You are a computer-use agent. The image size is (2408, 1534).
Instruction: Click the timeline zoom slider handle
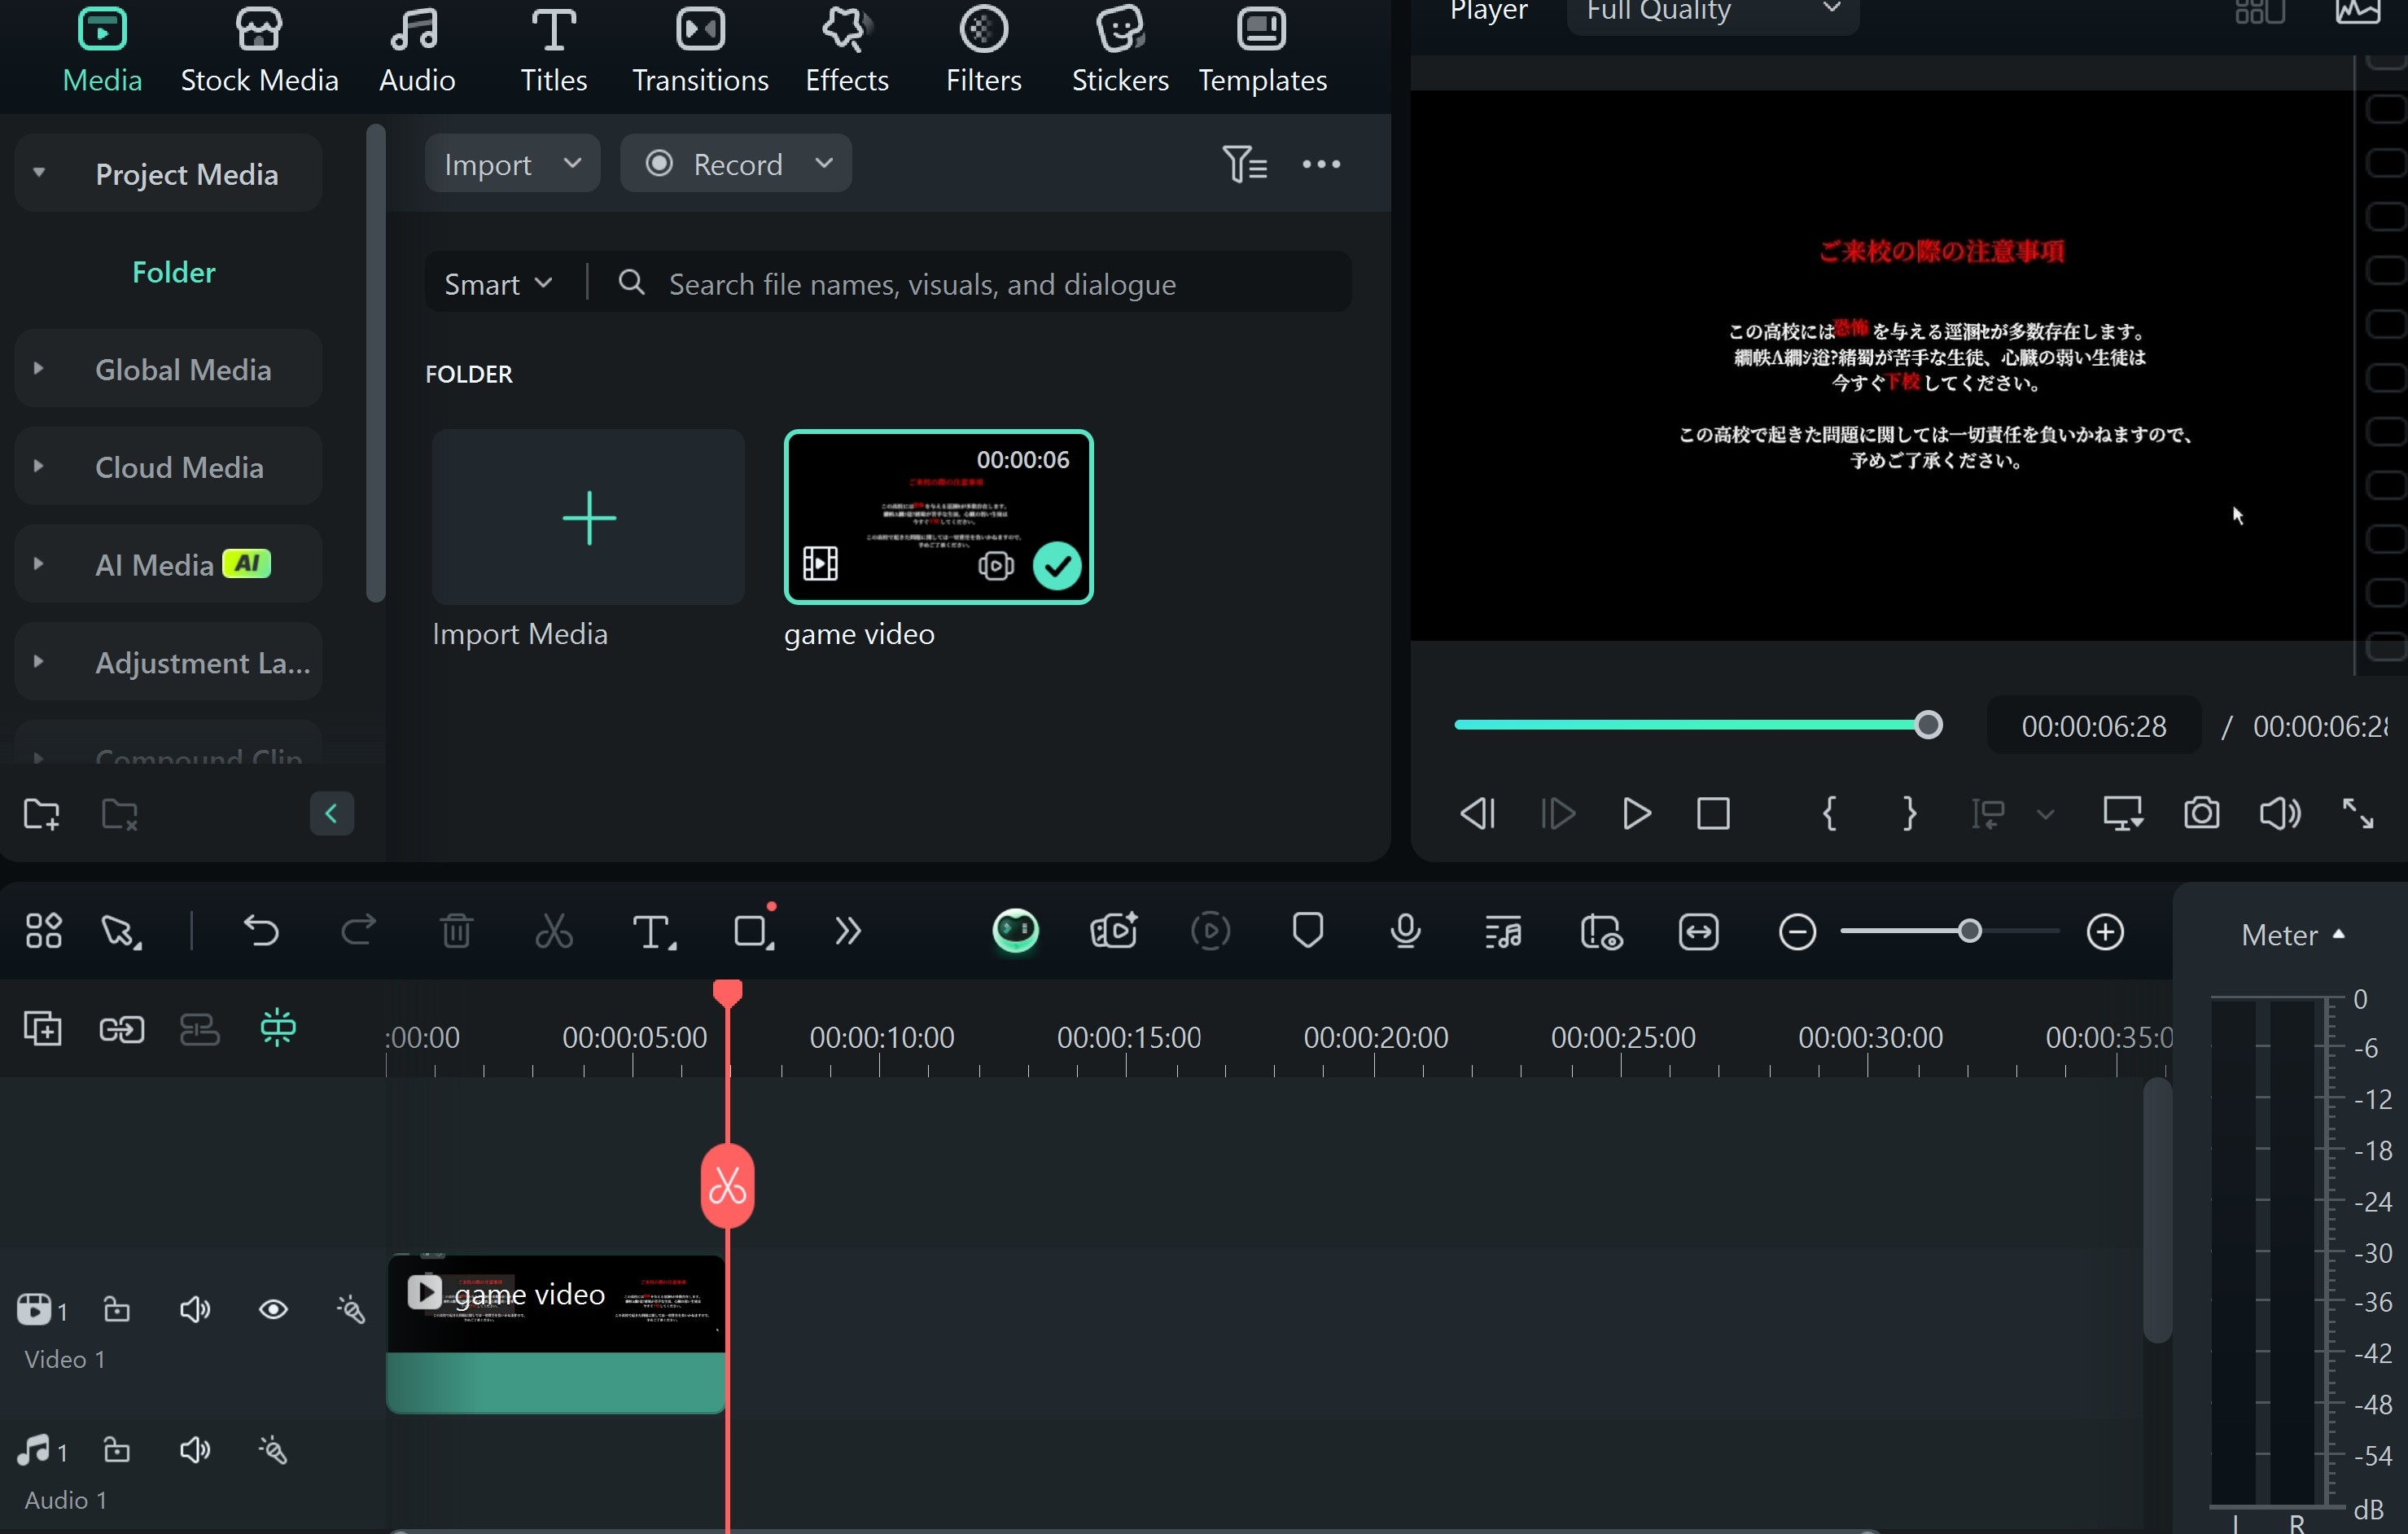tap(1969, 932)
